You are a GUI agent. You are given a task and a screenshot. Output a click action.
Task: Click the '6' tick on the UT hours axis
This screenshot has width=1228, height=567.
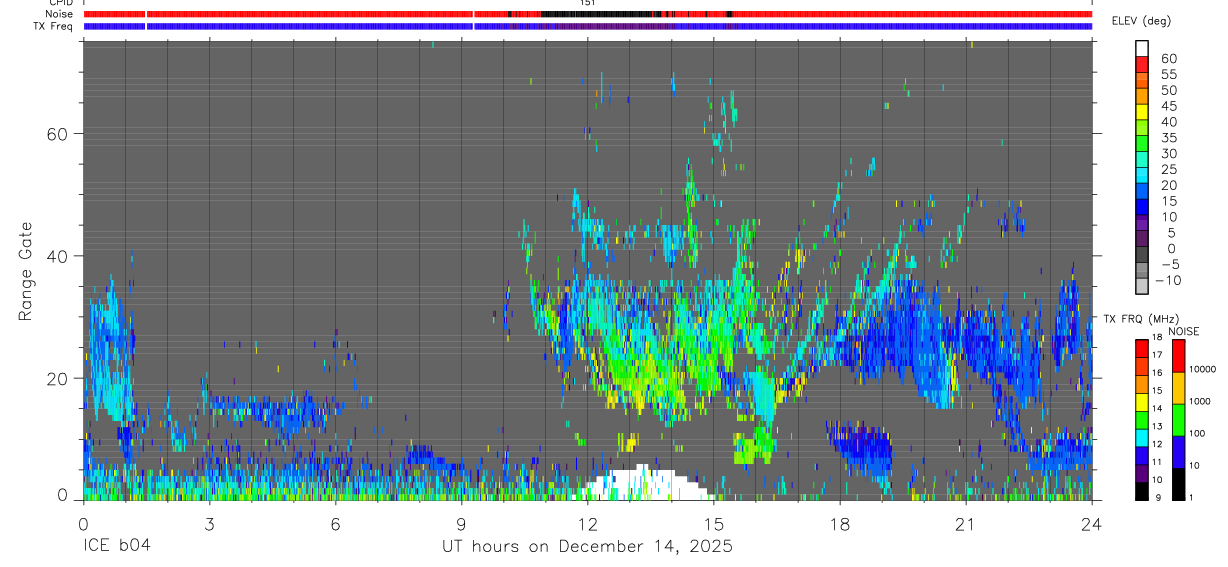pyautogui.click(x=335, y=523)
